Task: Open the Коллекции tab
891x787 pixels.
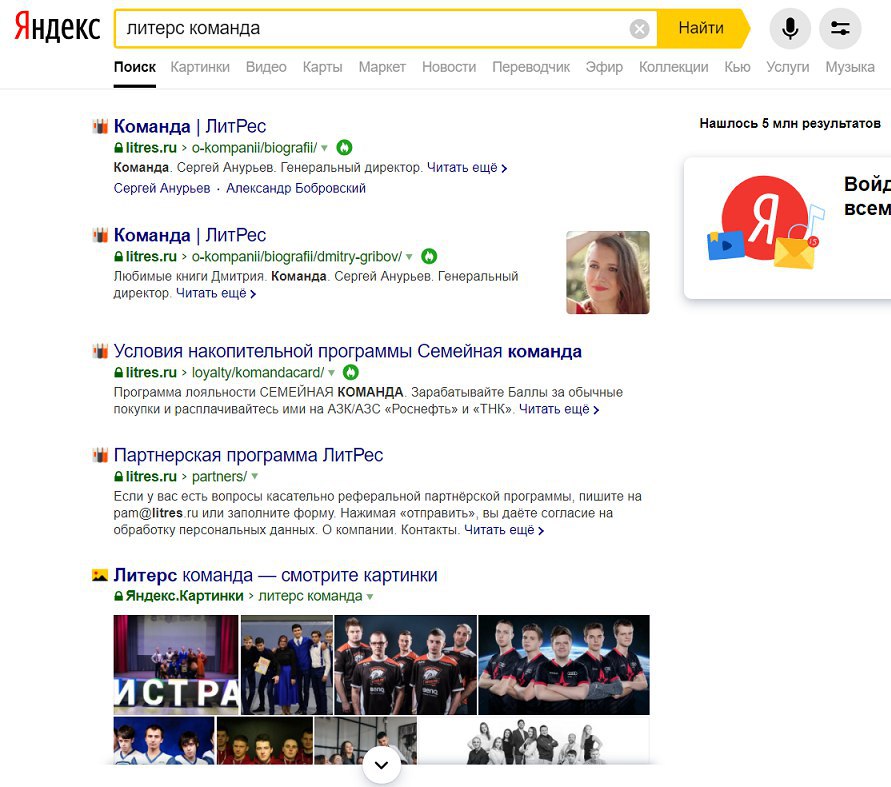Action: pos(673,67)
